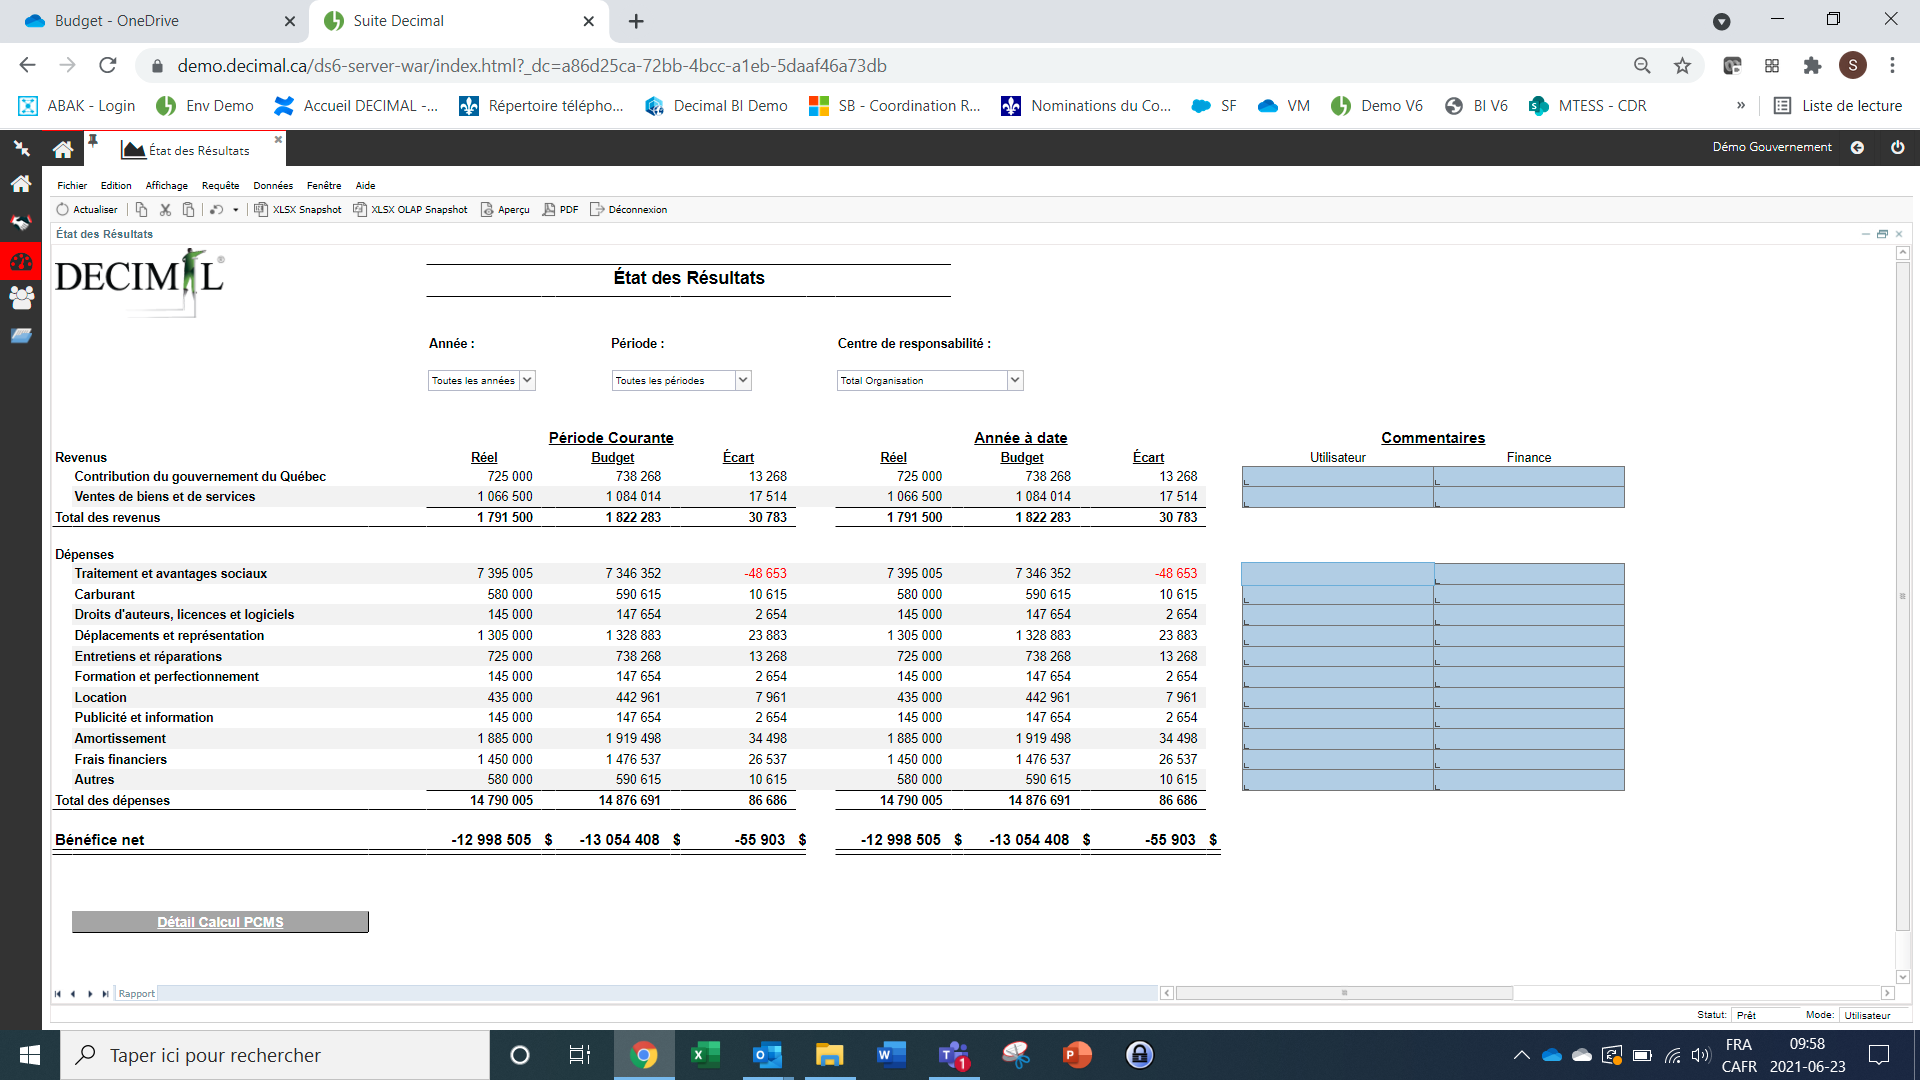Image resolution: width=1920 pixels, height=1080 pixels.
Task: Open Microsoft Teams from the taskbar
Action: (953, 1055)
